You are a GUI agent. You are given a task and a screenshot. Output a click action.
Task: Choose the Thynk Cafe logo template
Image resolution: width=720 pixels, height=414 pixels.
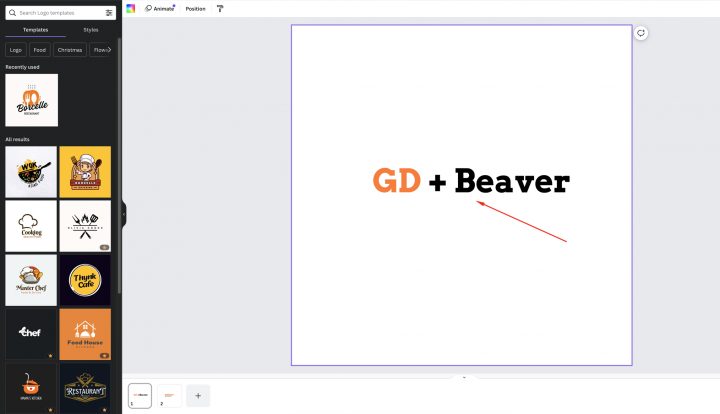85,279
